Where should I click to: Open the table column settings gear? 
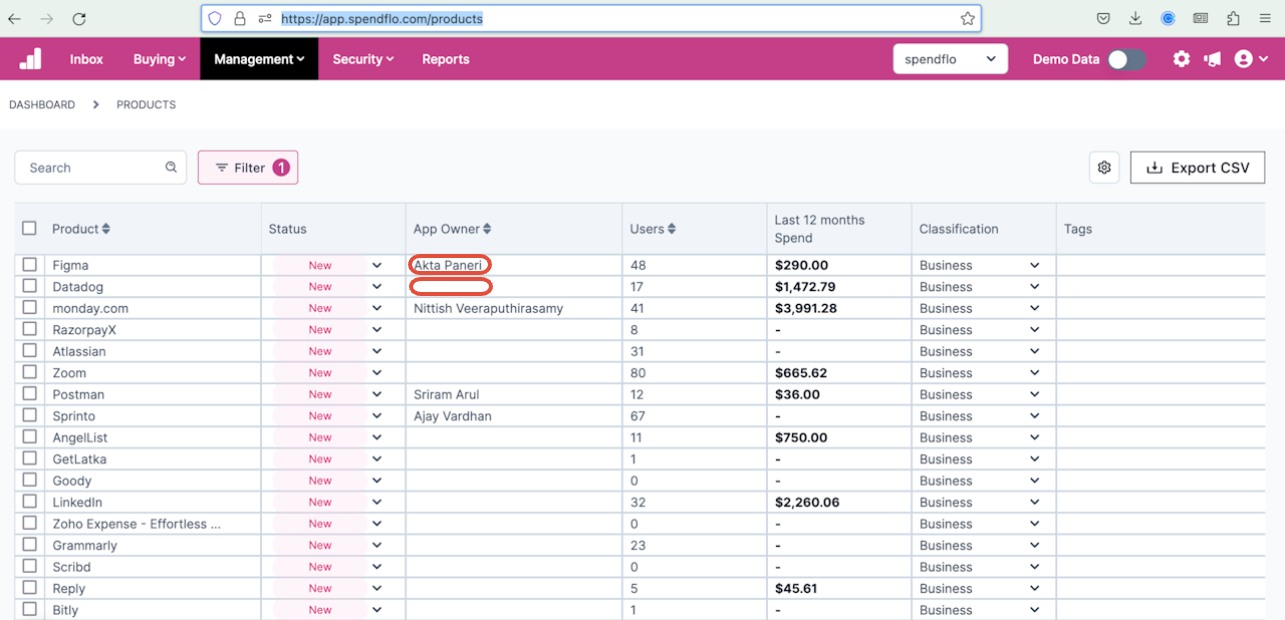point(1104,168)
